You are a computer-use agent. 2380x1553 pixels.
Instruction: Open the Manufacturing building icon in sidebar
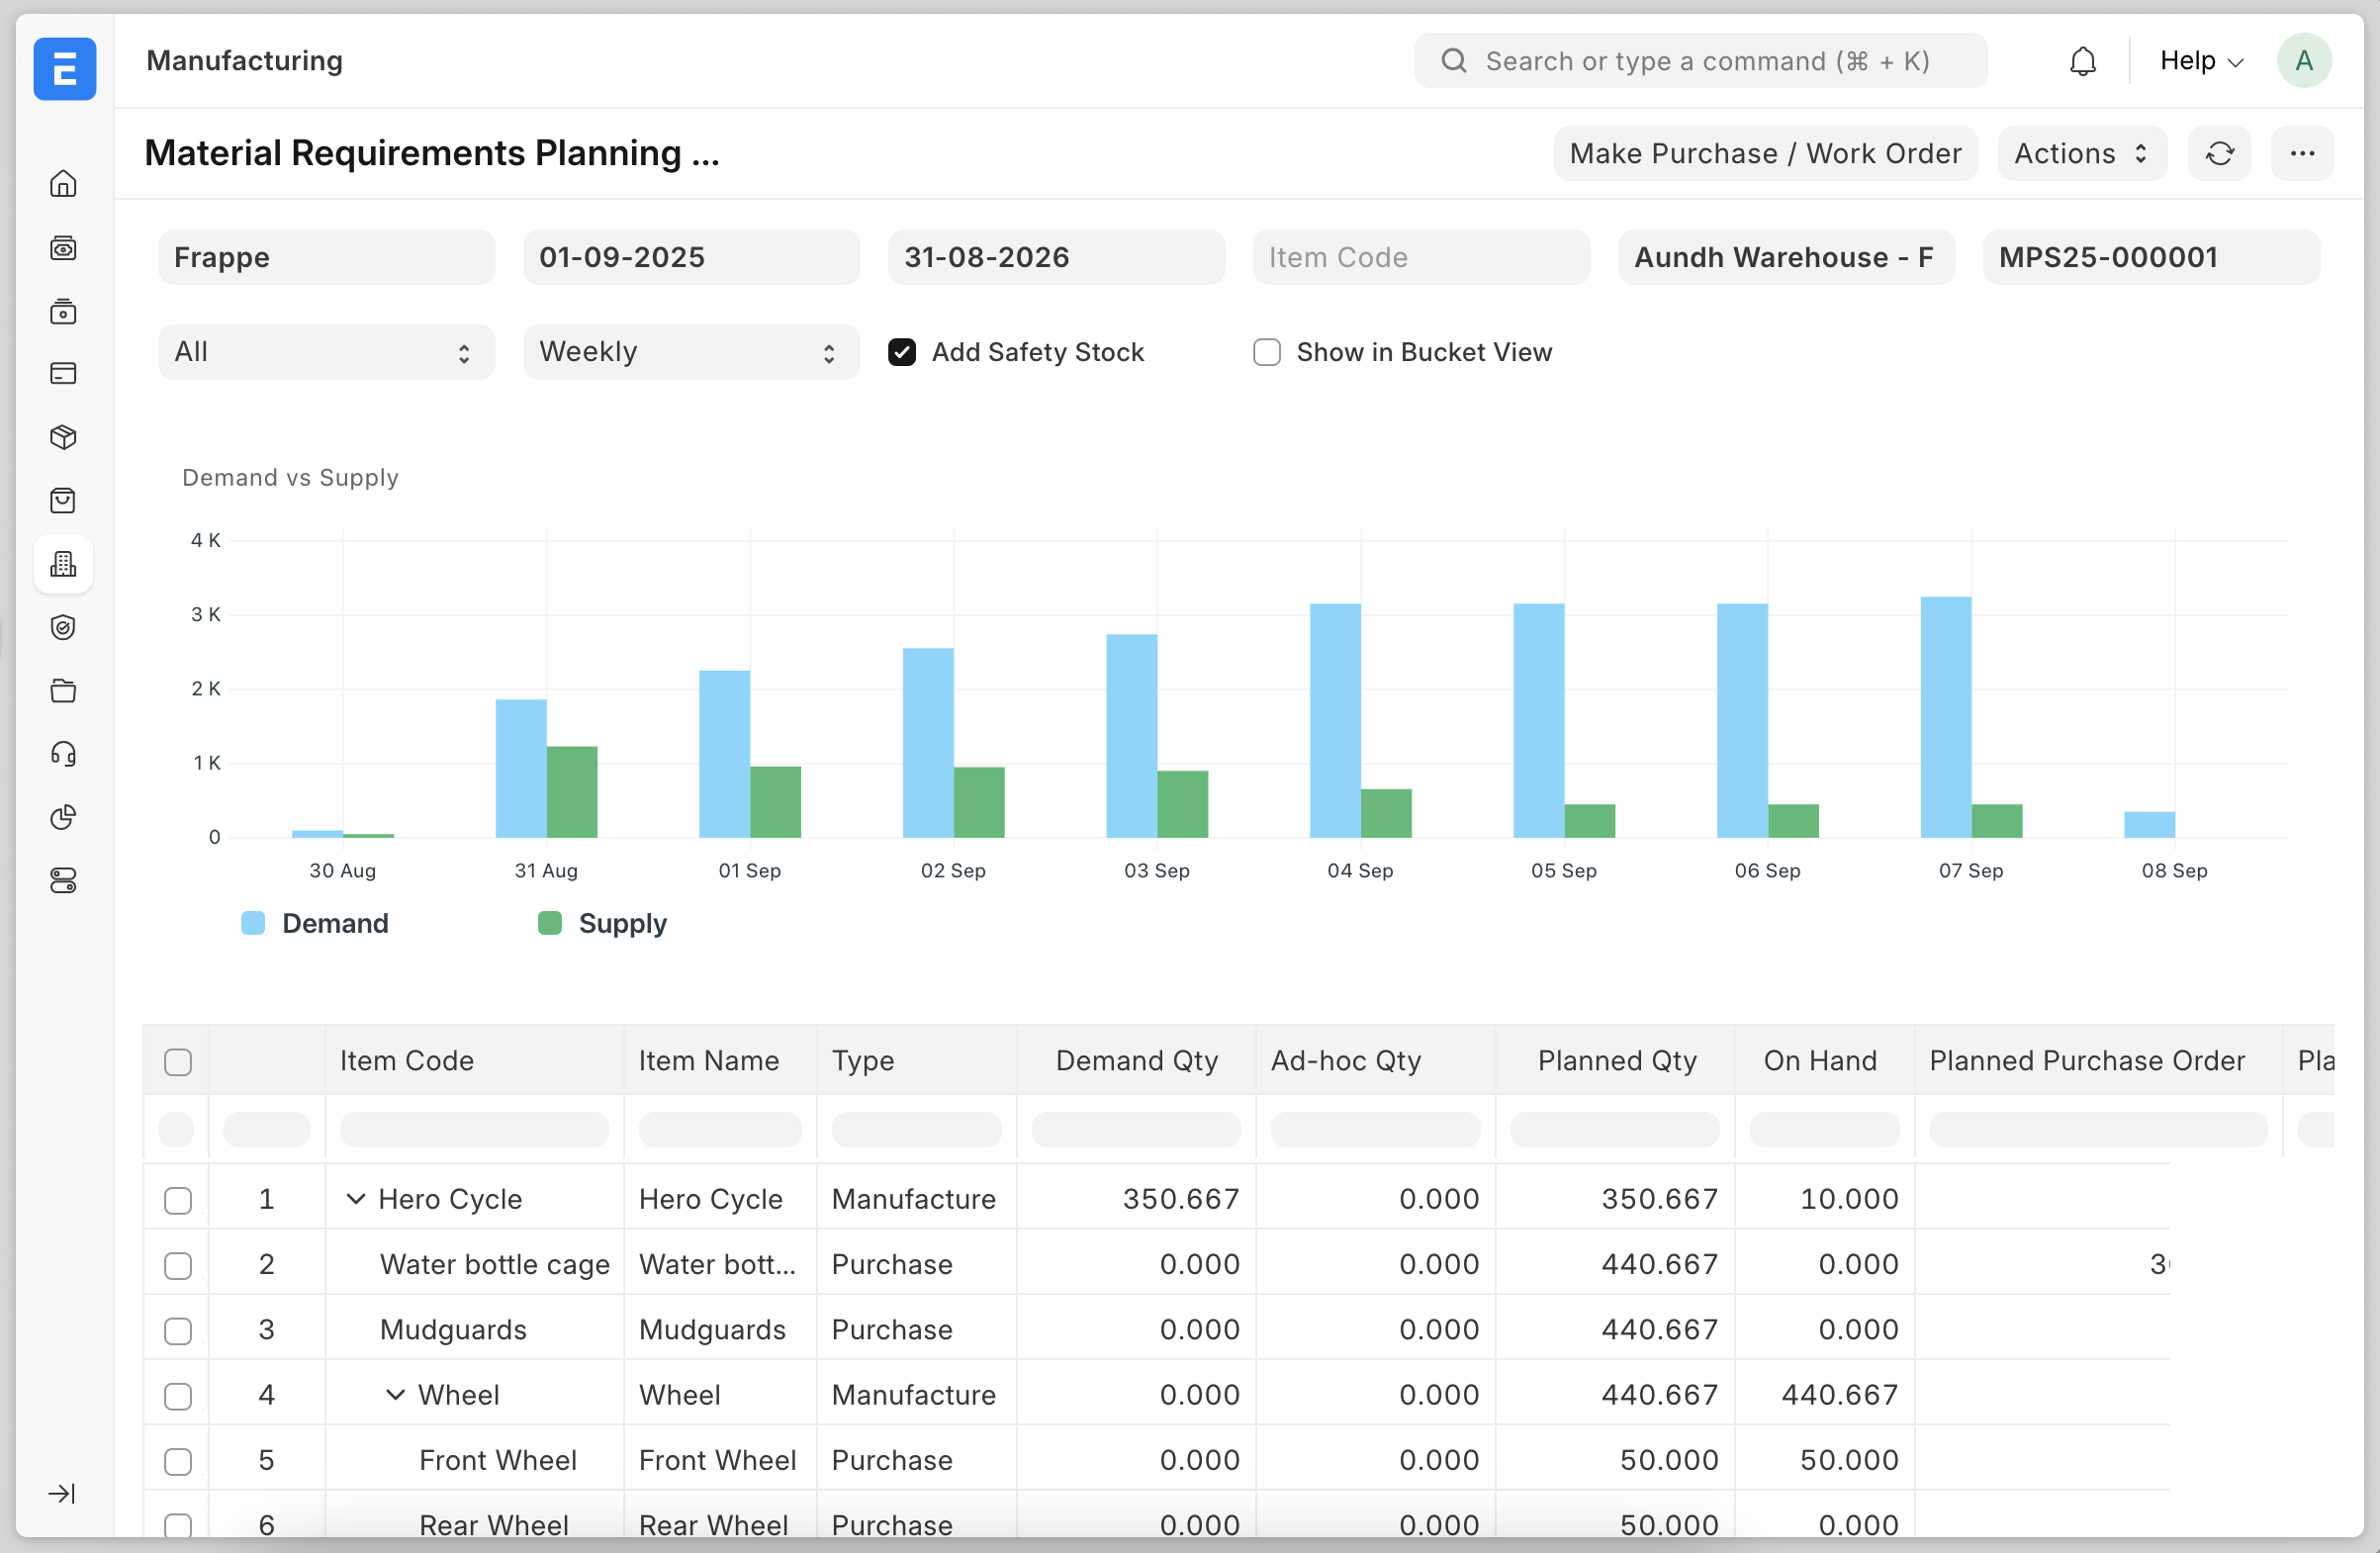tap(63, 564)
